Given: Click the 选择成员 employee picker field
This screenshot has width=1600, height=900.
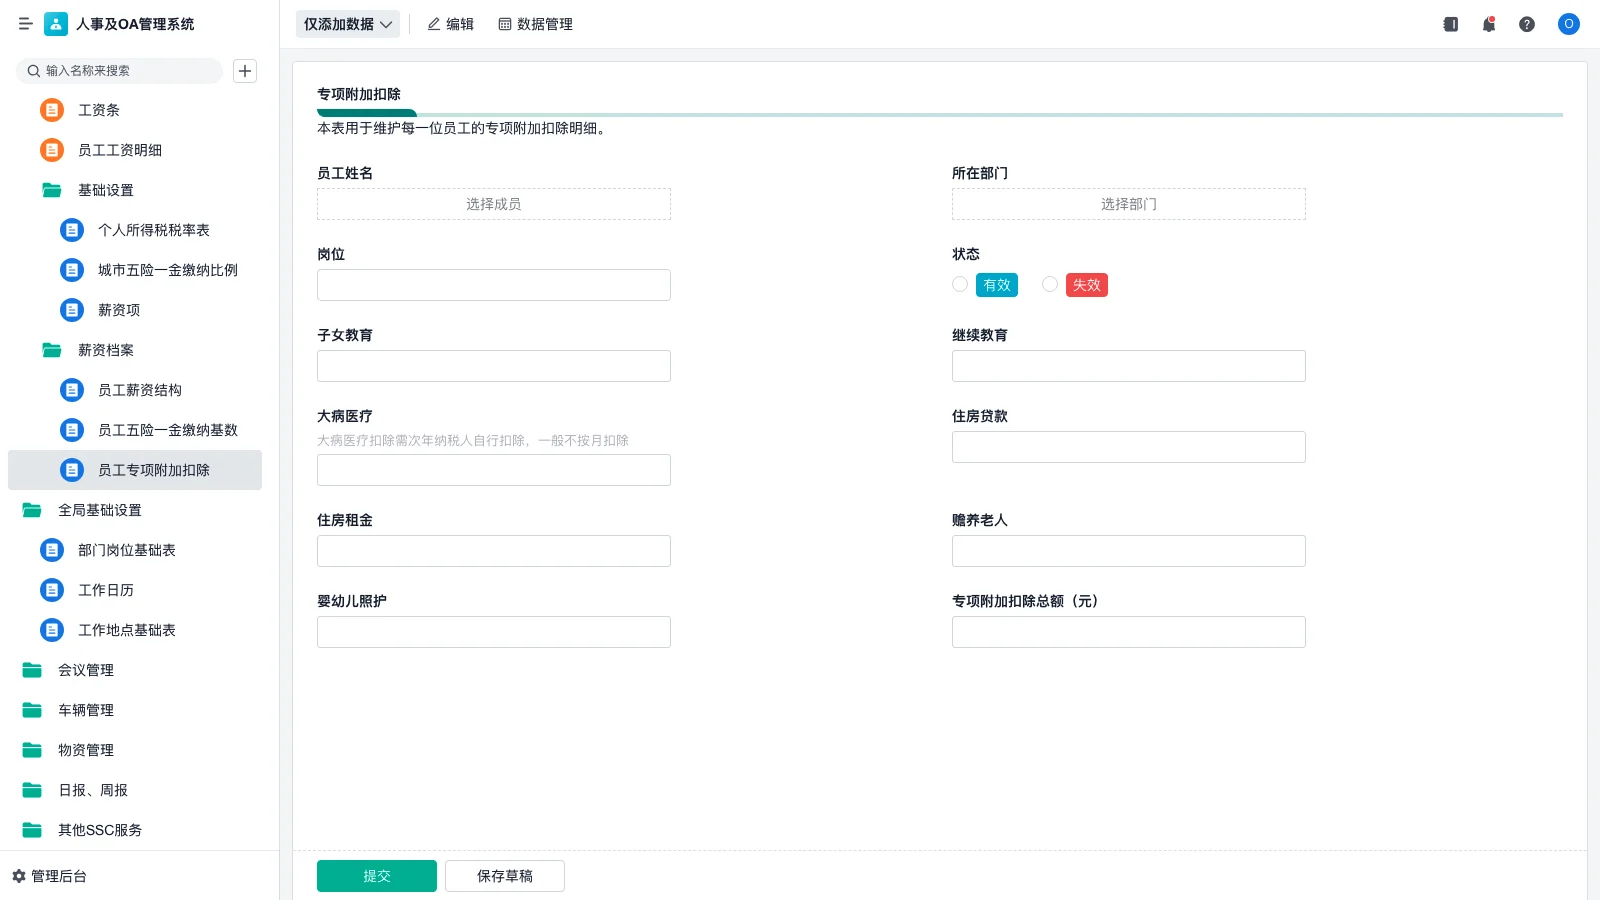Looking at the screenshot, I should pyautogui.click(x=493, y=203).
